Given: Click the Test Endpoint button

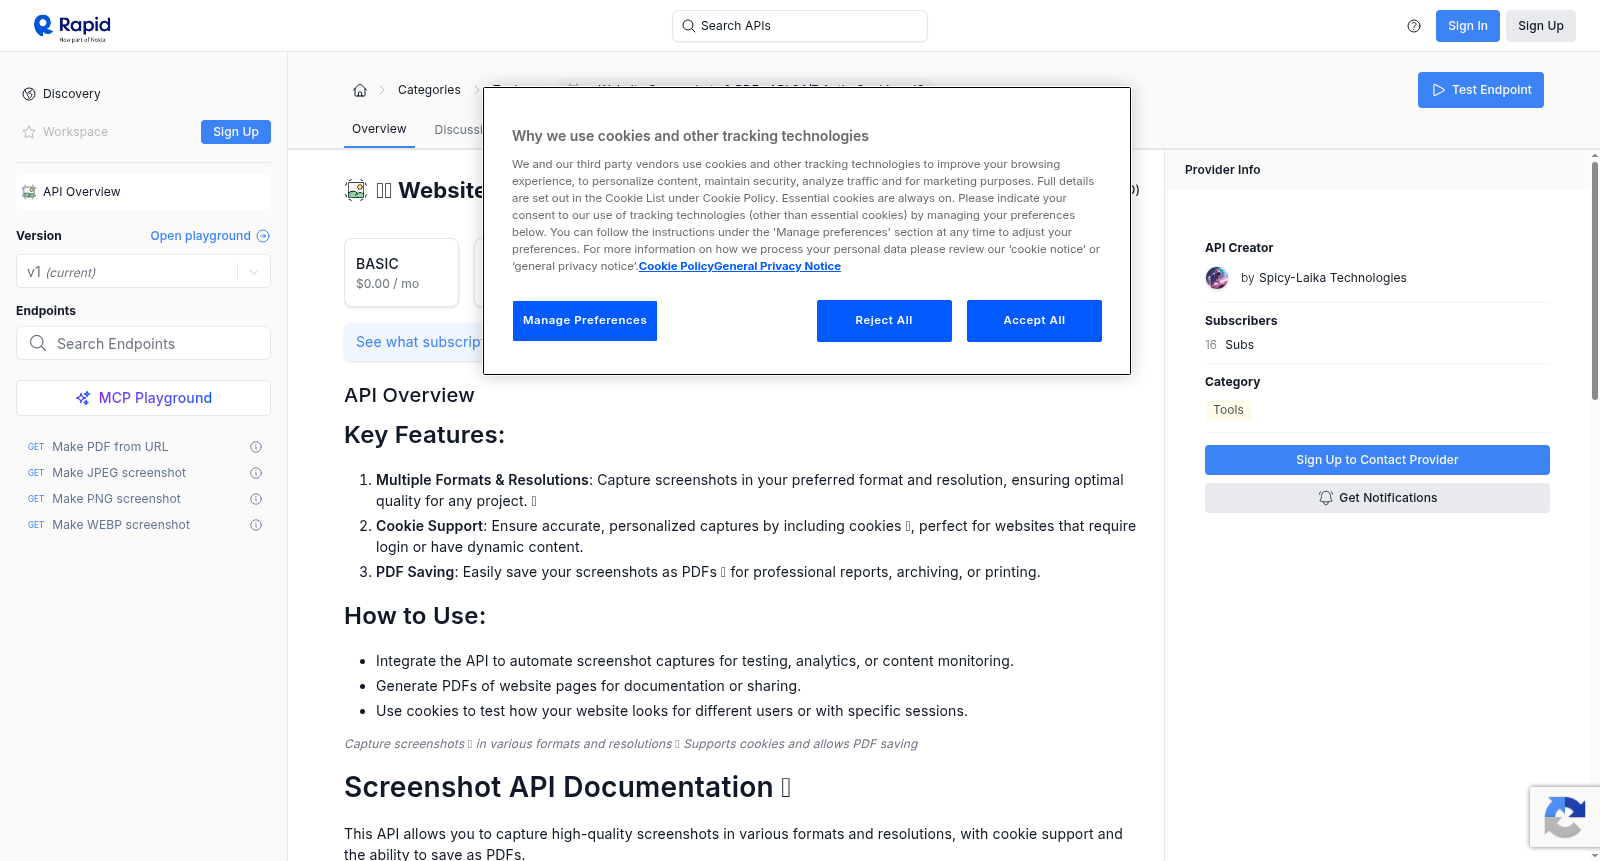Looking at the screenshot, I should [1481, 90].
